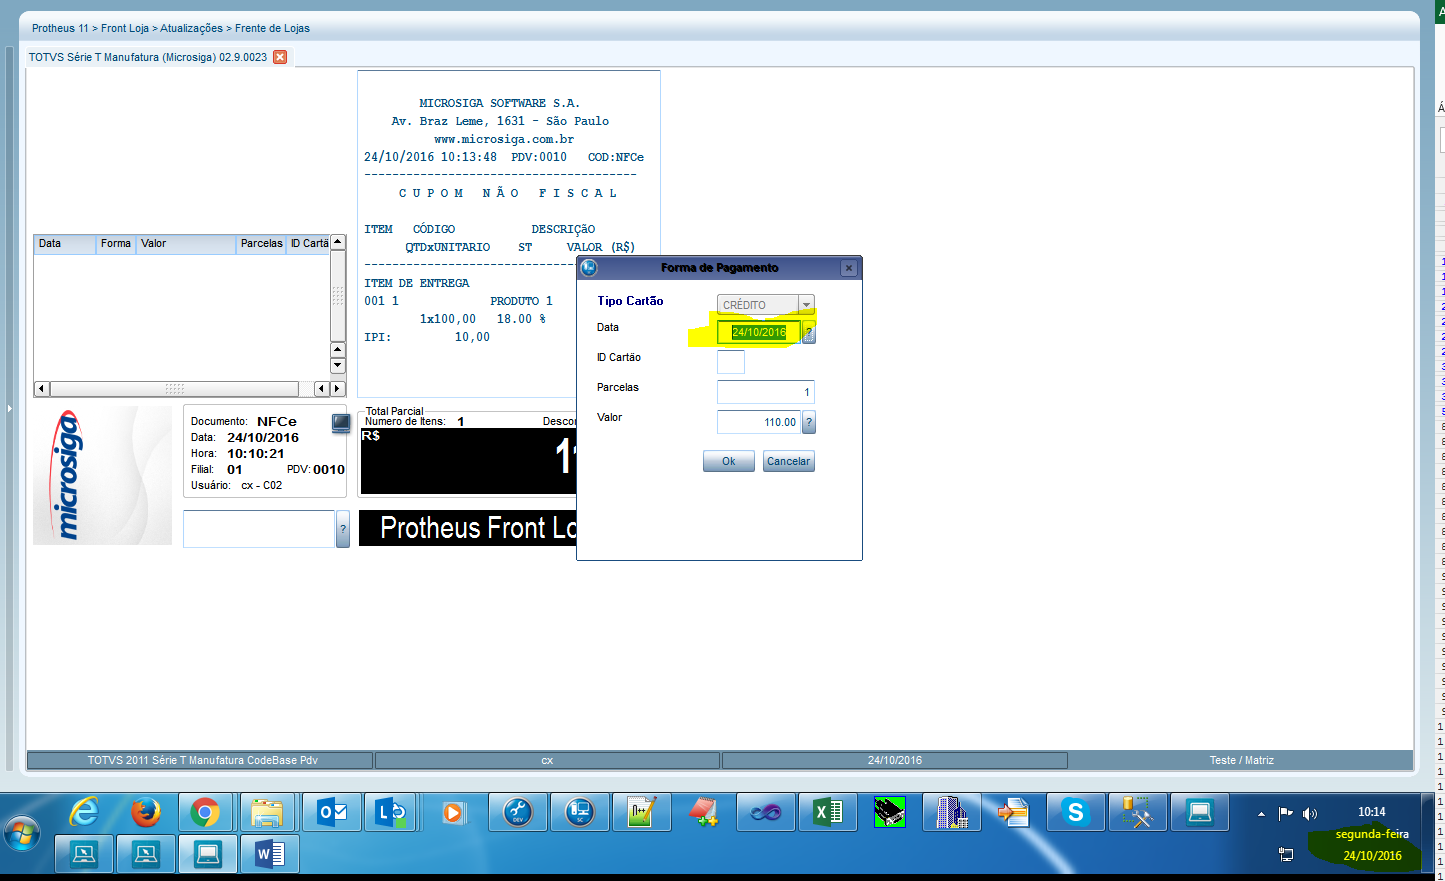
Task: Launch Internet Explorer from taskbar
Action: [x=84, y=812]
